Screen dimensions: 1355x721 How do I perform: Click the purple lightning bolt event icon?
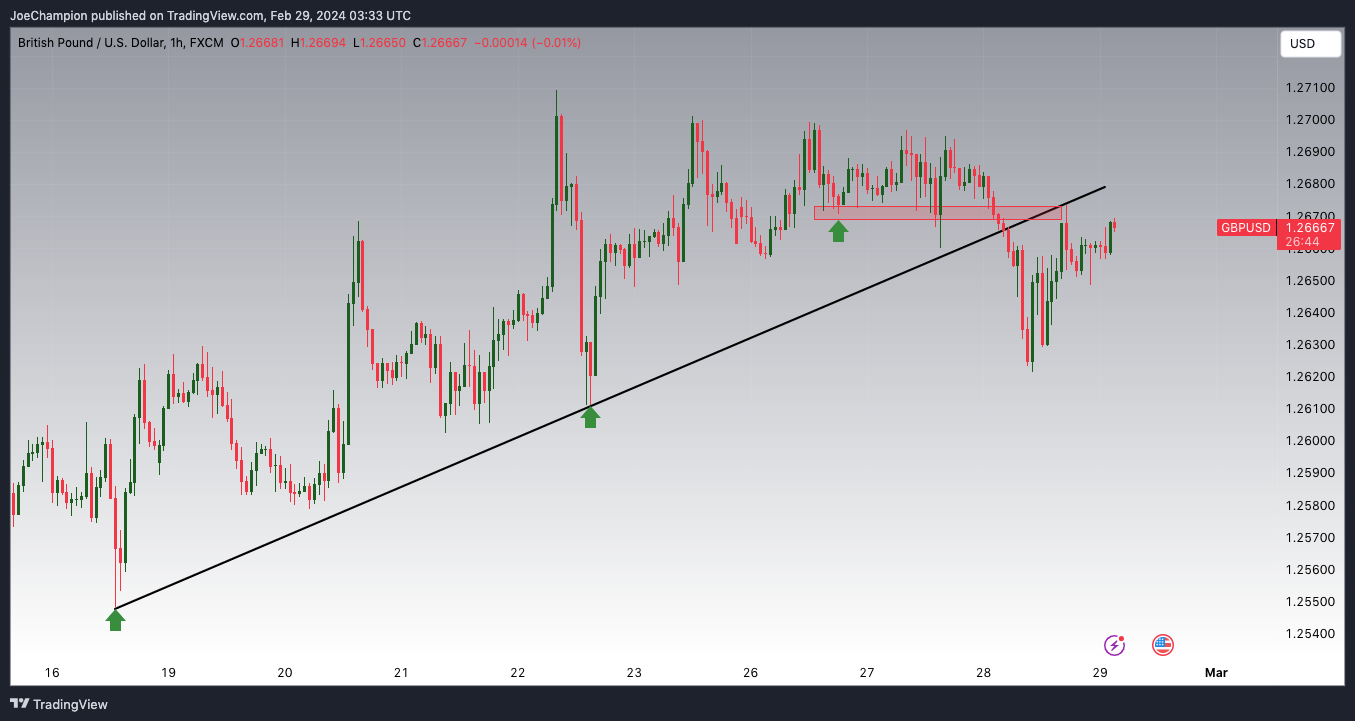click(1114, 645)
